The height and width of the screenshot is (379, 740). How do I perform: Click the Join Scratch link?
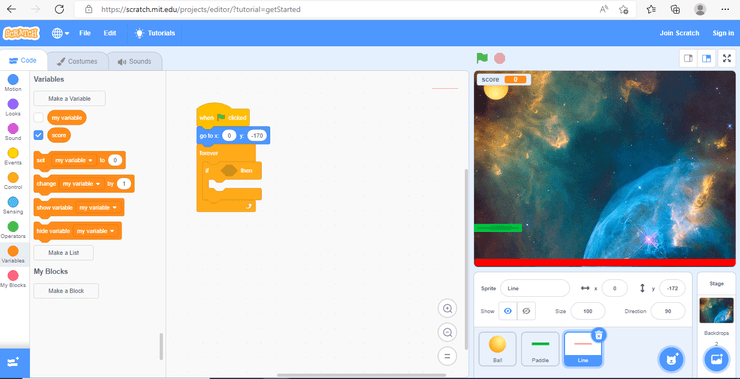[680, 33]
